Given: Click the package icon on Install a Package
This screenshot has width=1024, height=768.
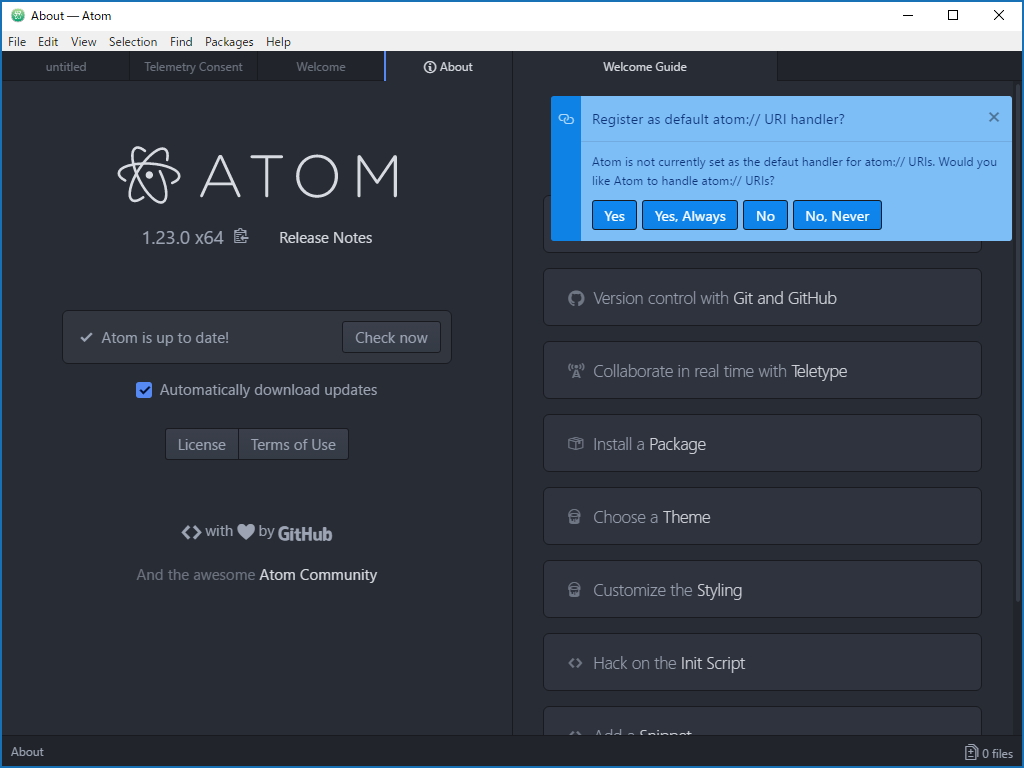Looking at the screenshot, I should click(574, 443).
